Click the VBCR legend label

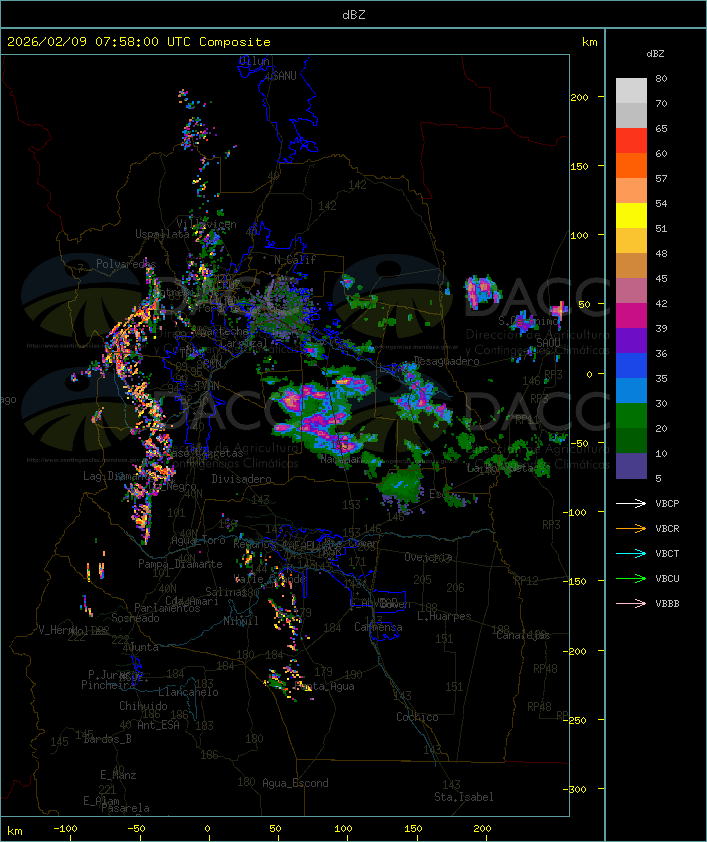[x=667, y=528]
